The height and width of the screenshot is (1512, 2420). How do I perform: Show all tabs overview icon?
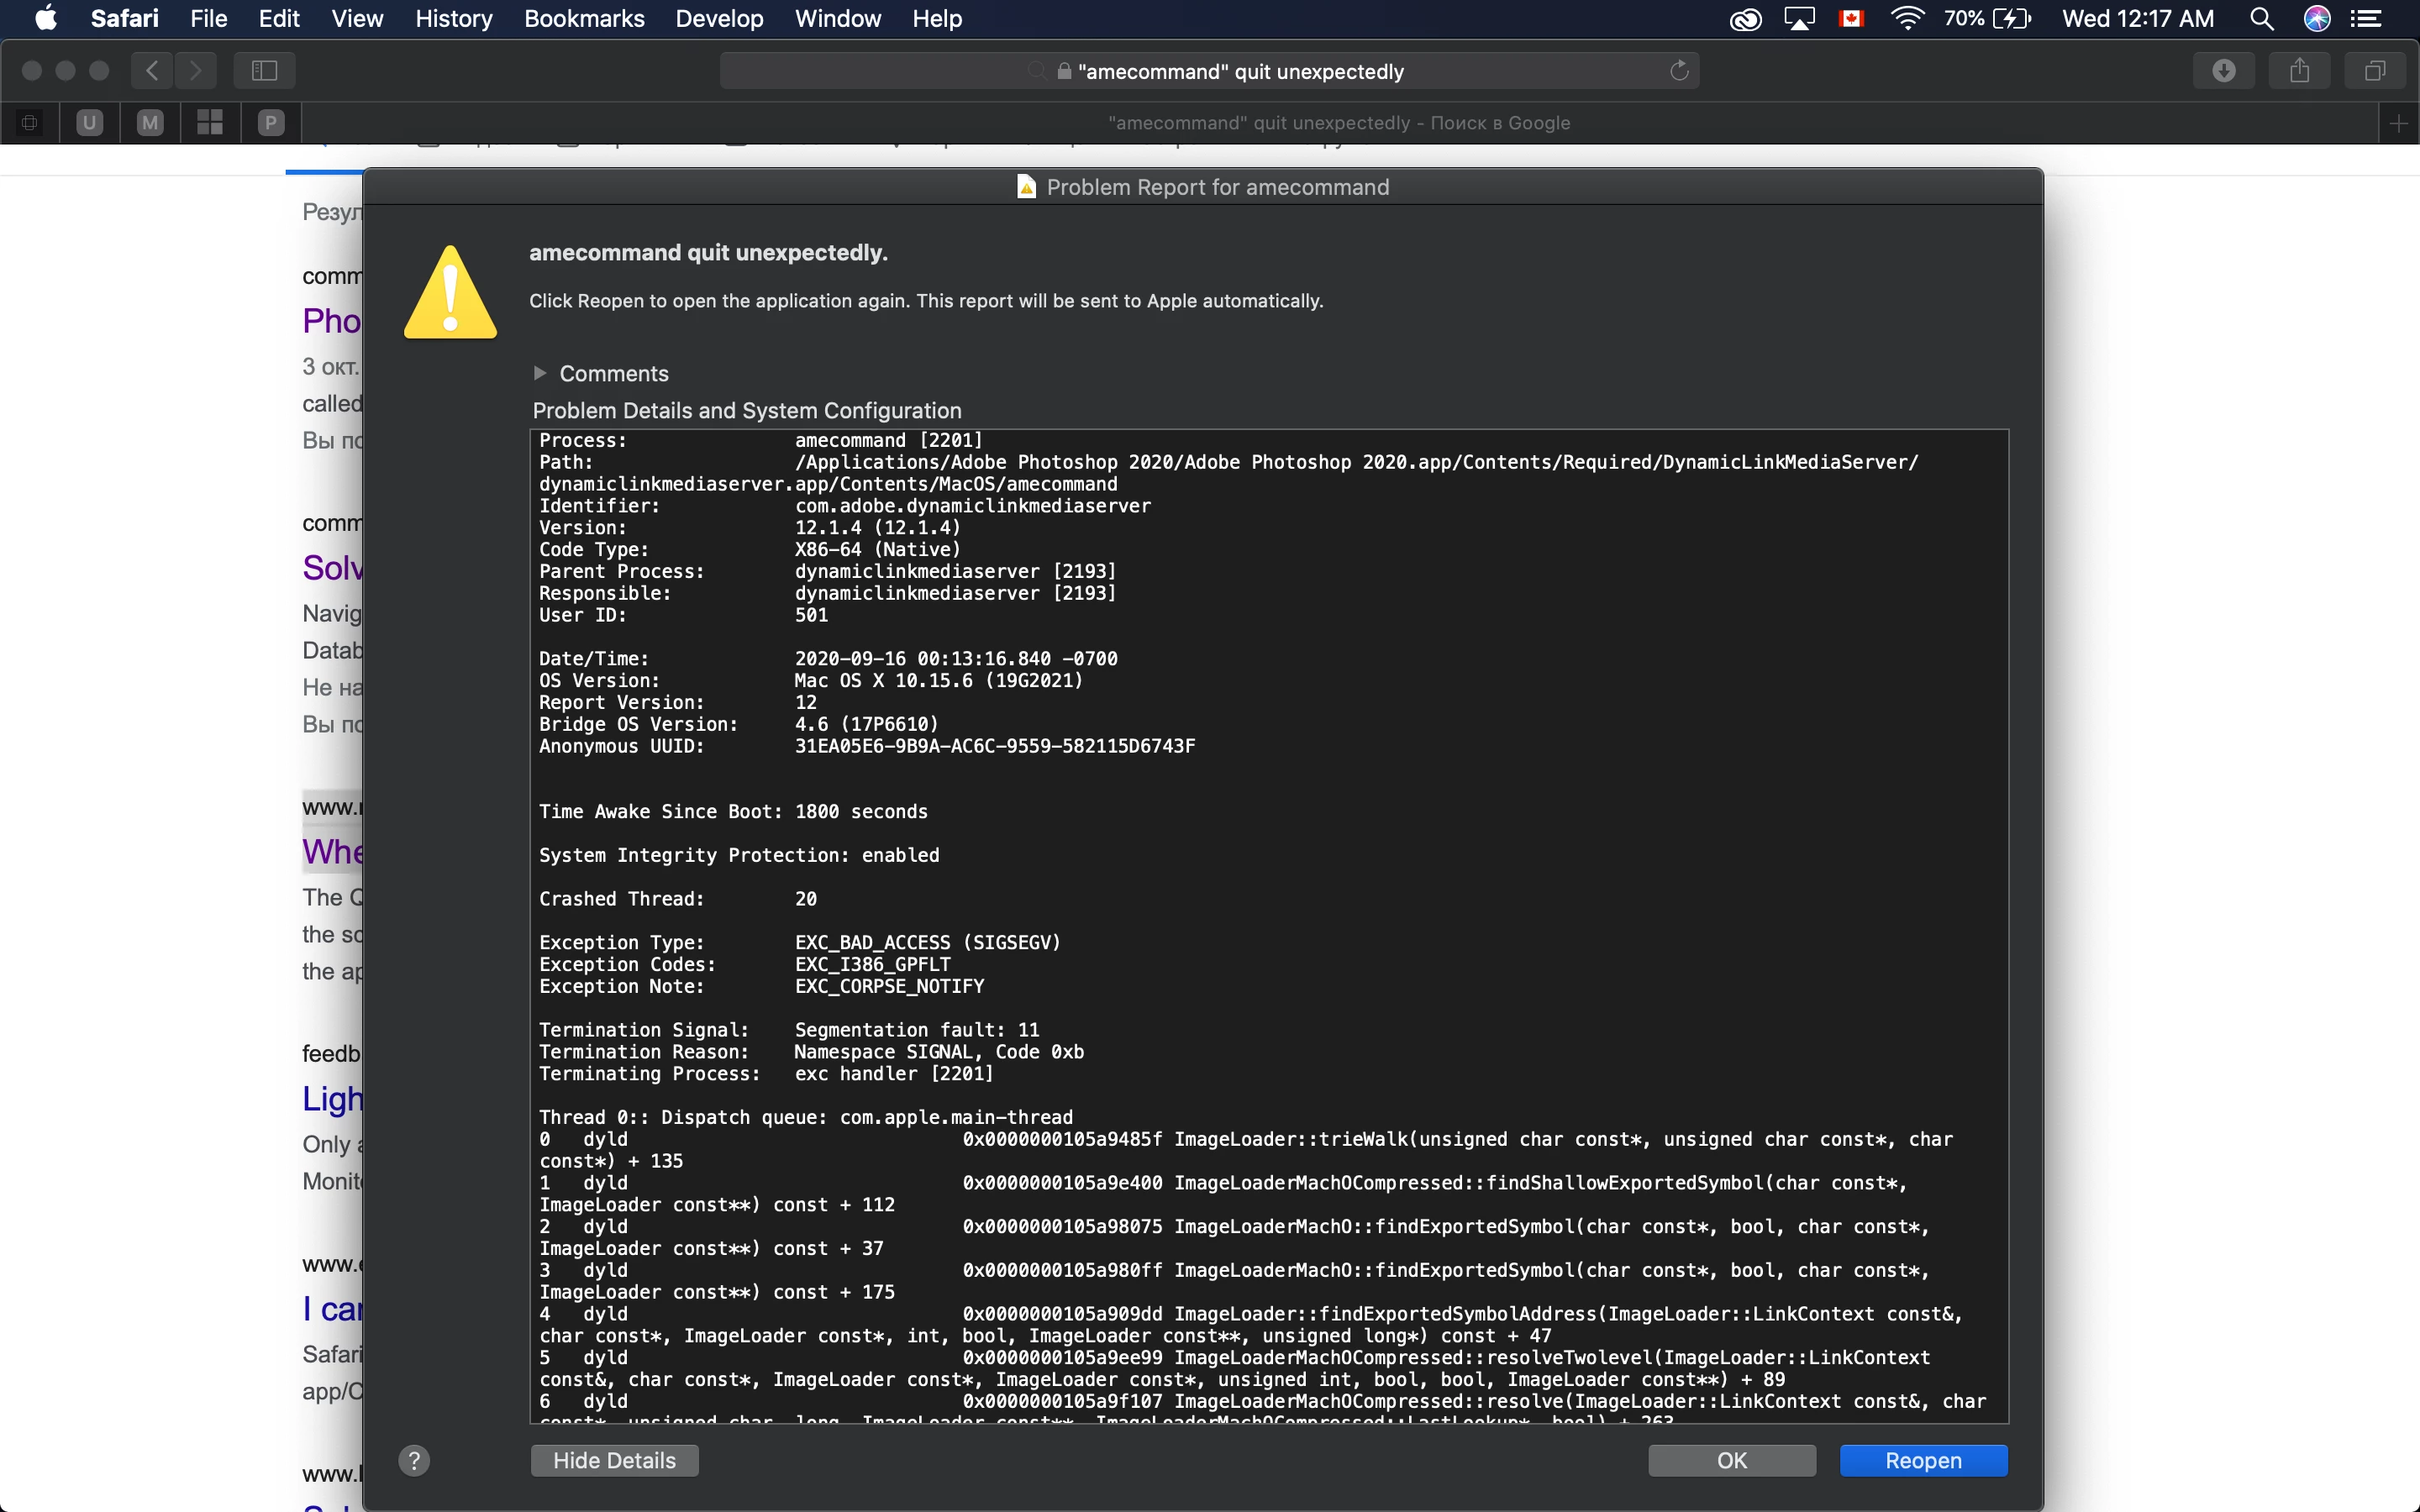pos(2375,70)
